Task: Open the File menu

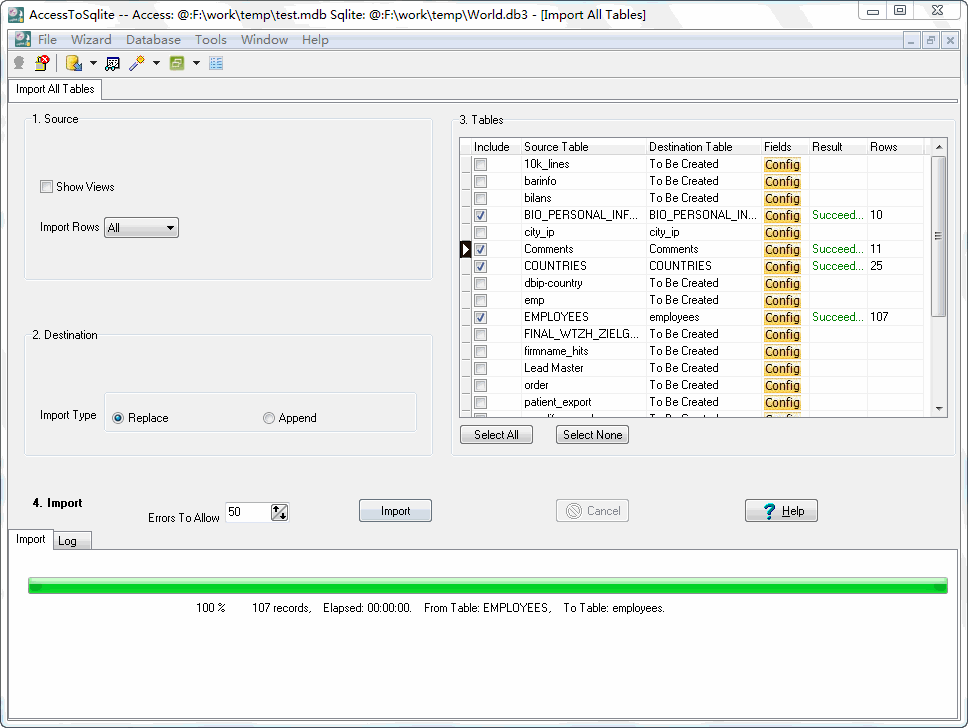Action: click(x=47, y=40)
